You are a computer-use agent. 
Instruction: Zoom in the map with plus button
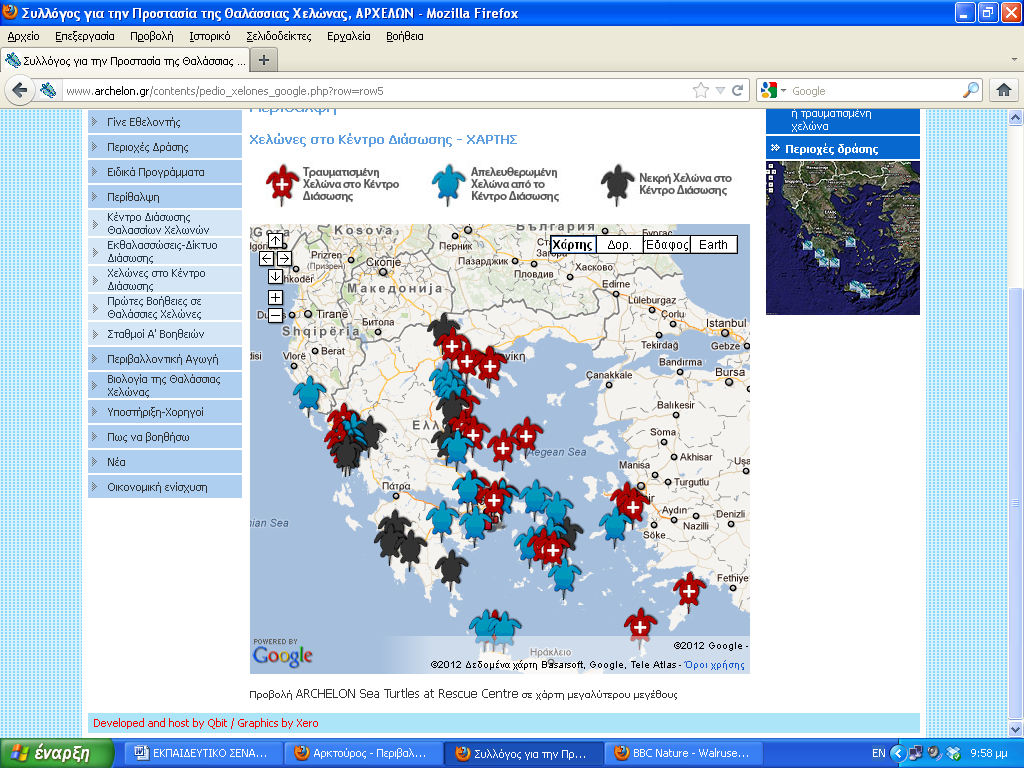pos(276,297)
